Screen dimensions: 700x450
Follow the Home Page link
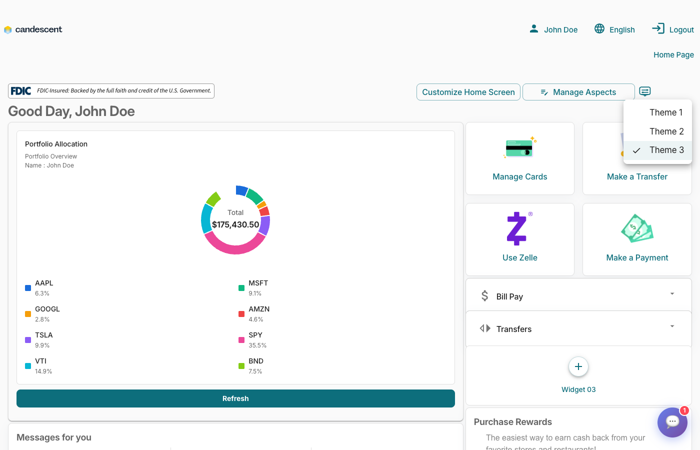pos(673,55)
